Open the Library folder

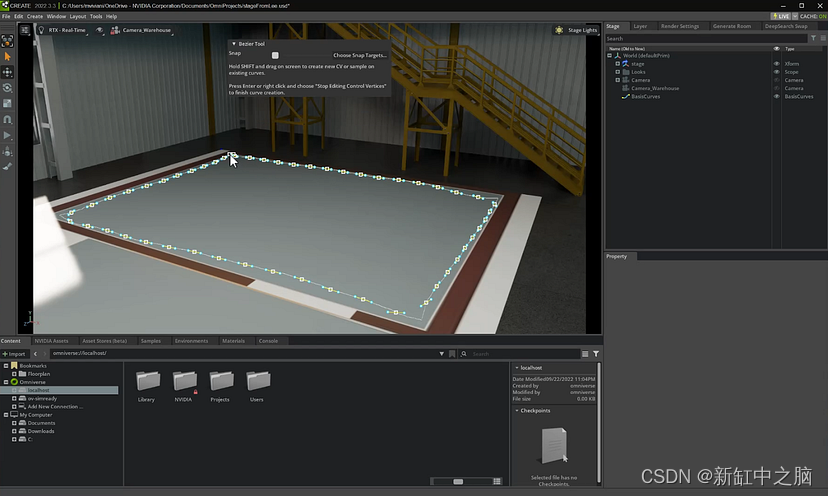pos(147,386)
